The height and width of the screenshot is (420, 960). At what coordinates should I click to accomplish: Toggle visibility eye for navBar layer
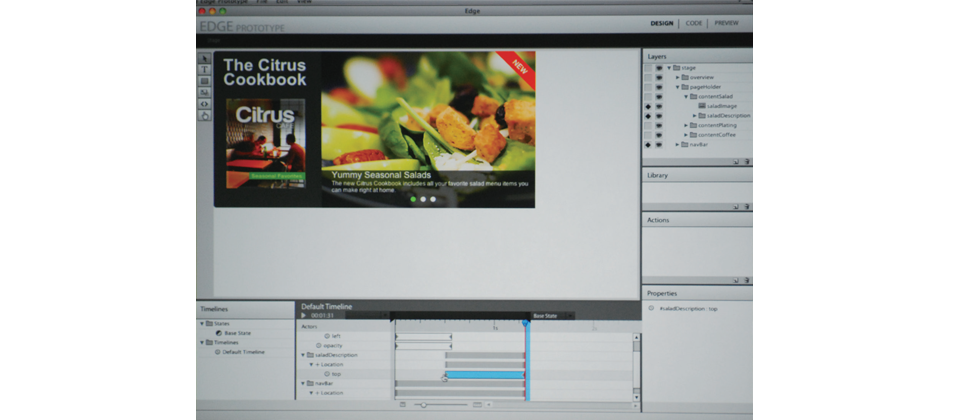(659, 144)
